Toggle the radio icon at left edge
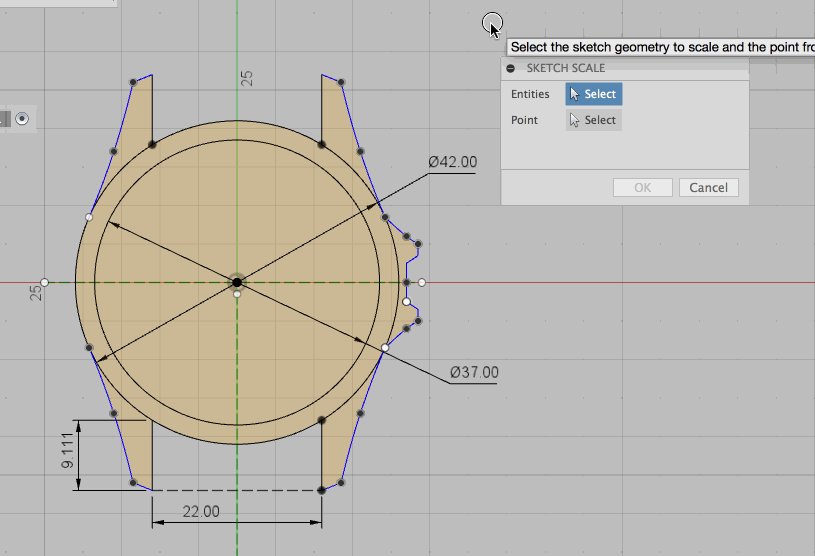815x556 pixels. (x=22, y=119)
